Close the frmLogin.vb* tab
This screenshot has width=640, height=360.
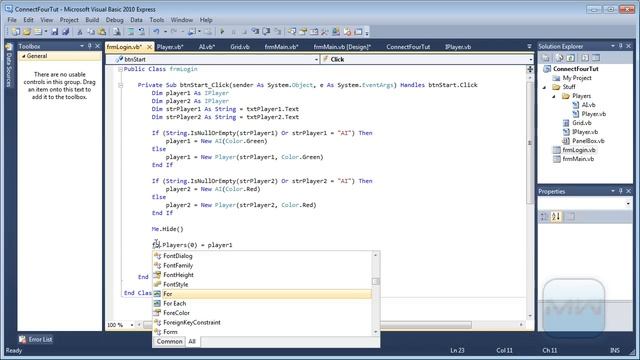[149, 47]
